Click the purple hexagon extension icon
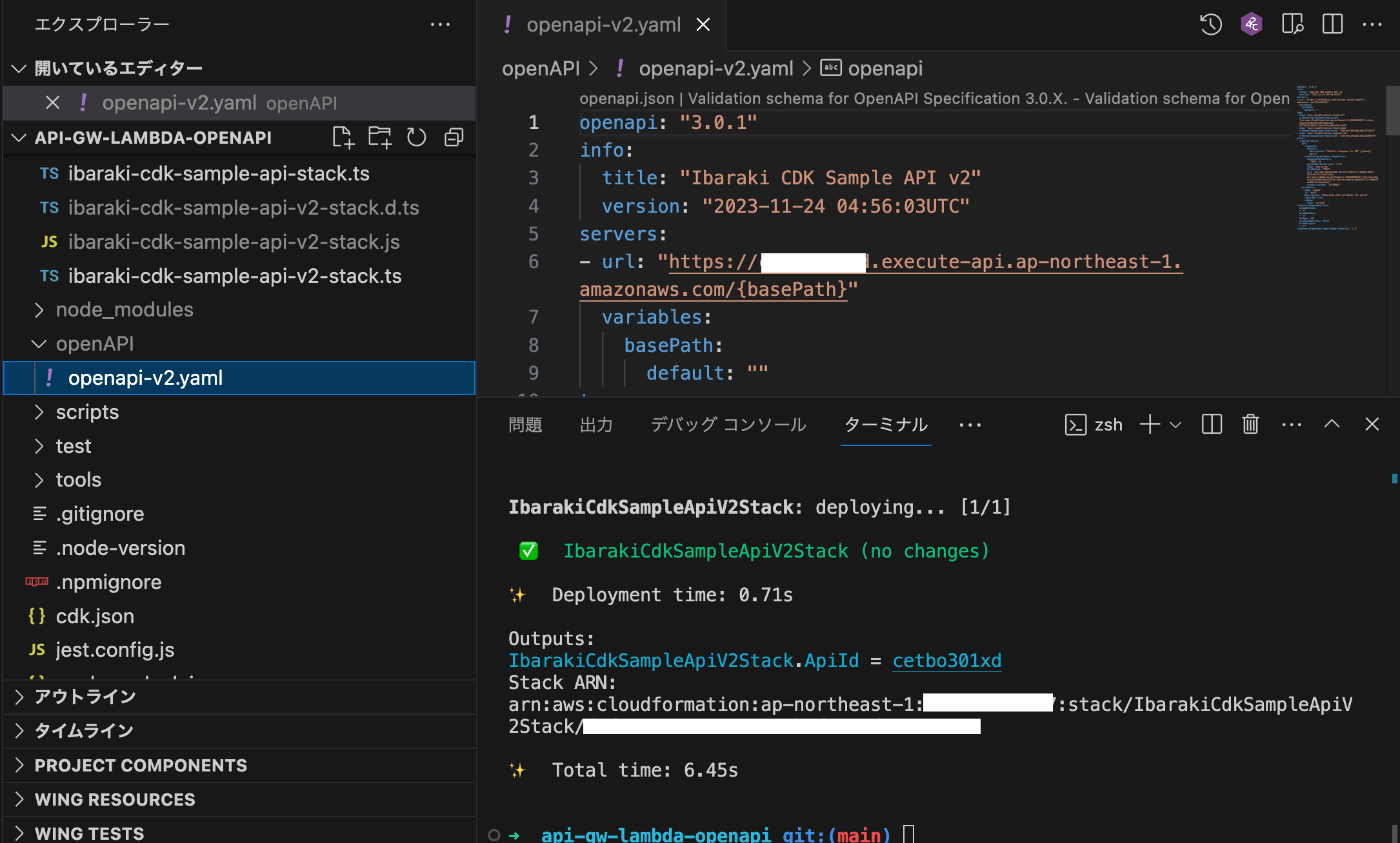This screenshot has width=1400, height=843. tap(1251, 25)
